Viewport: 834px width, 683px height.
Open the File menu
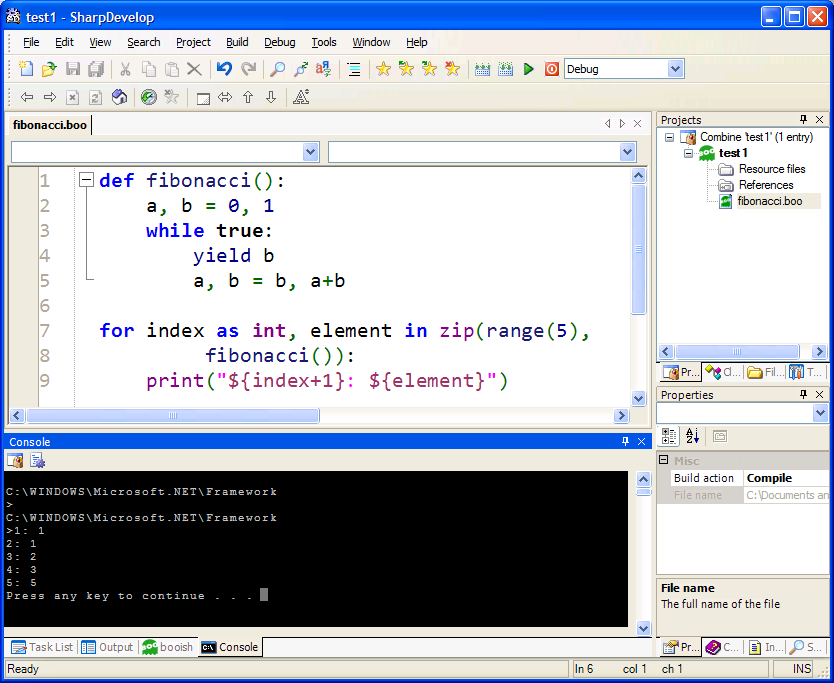coord(31,42)
